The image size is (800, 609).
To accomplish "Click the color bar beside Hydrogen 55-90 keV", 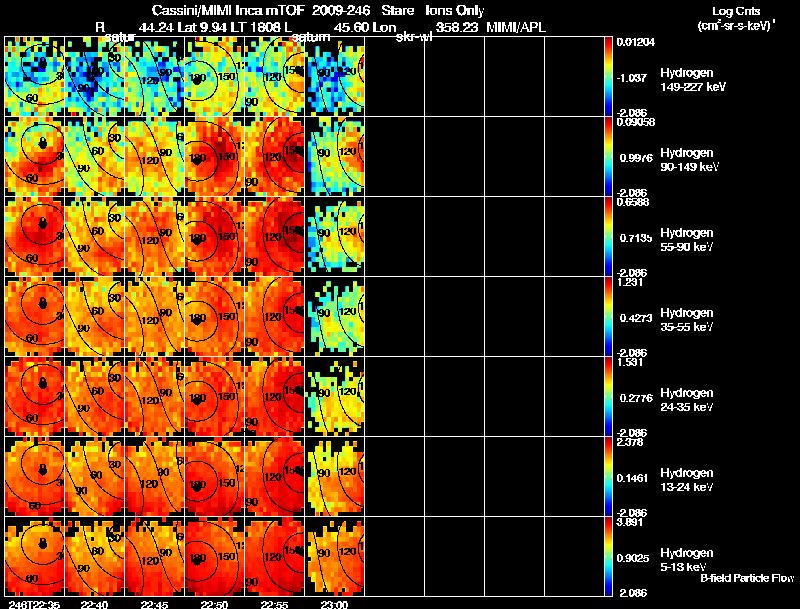I will pyautogui.click(x=608, y=237).
